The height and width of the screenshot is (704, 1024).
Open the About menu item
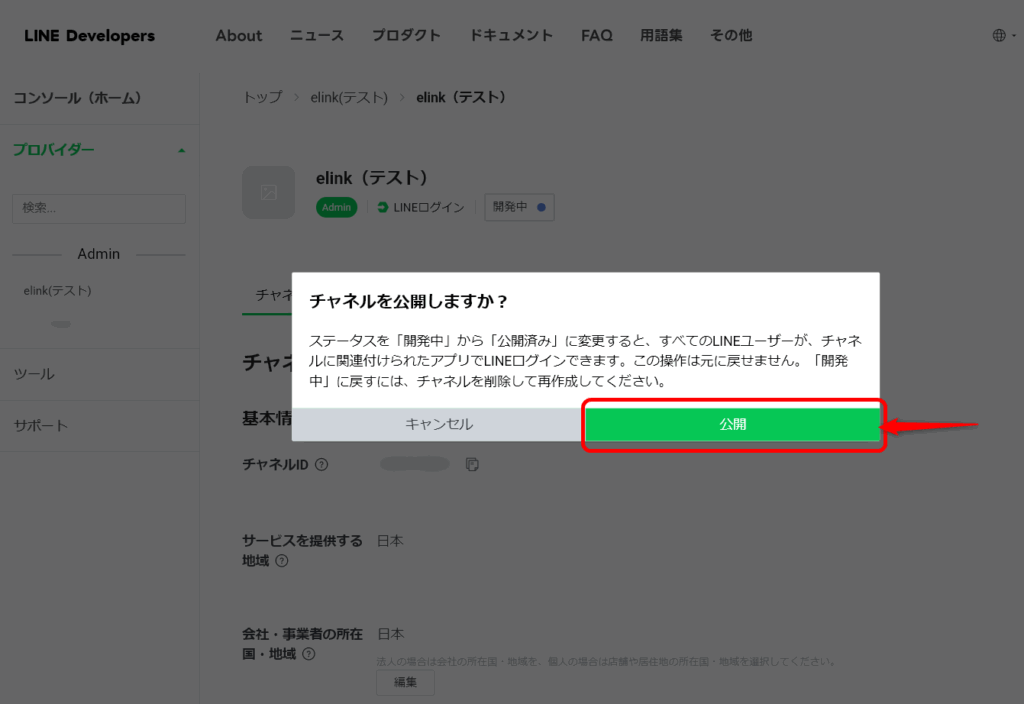tap(238, 36)
